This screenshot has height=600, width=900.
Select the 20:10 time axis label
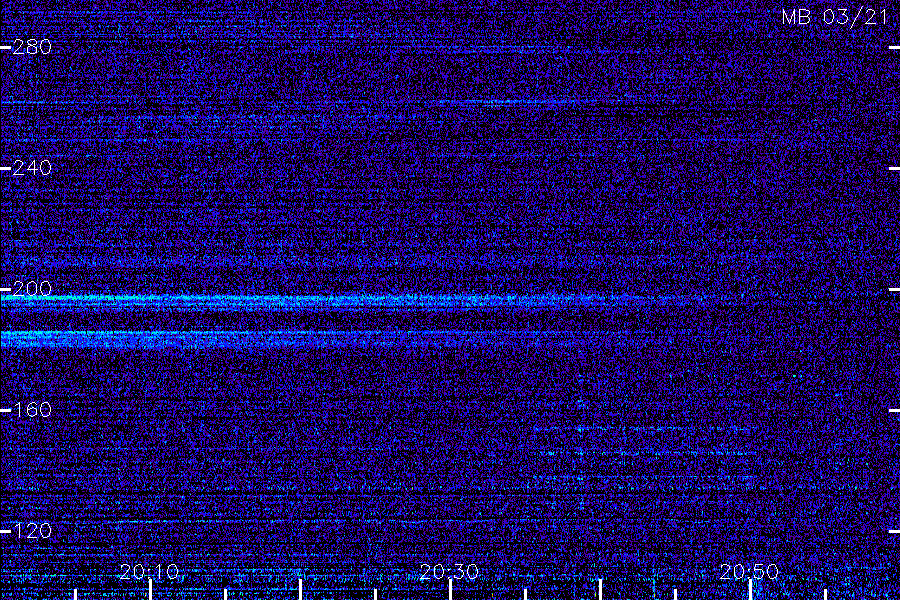click(149, 572)
